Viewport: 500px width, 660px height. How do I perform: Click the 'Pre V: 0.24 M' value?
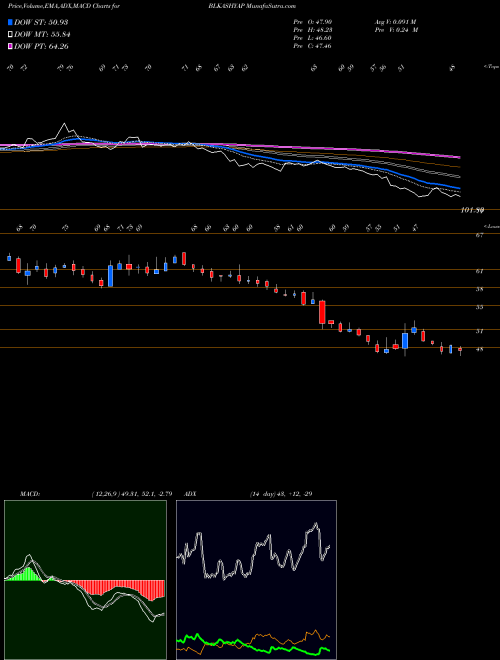click(x=396, y=30)
